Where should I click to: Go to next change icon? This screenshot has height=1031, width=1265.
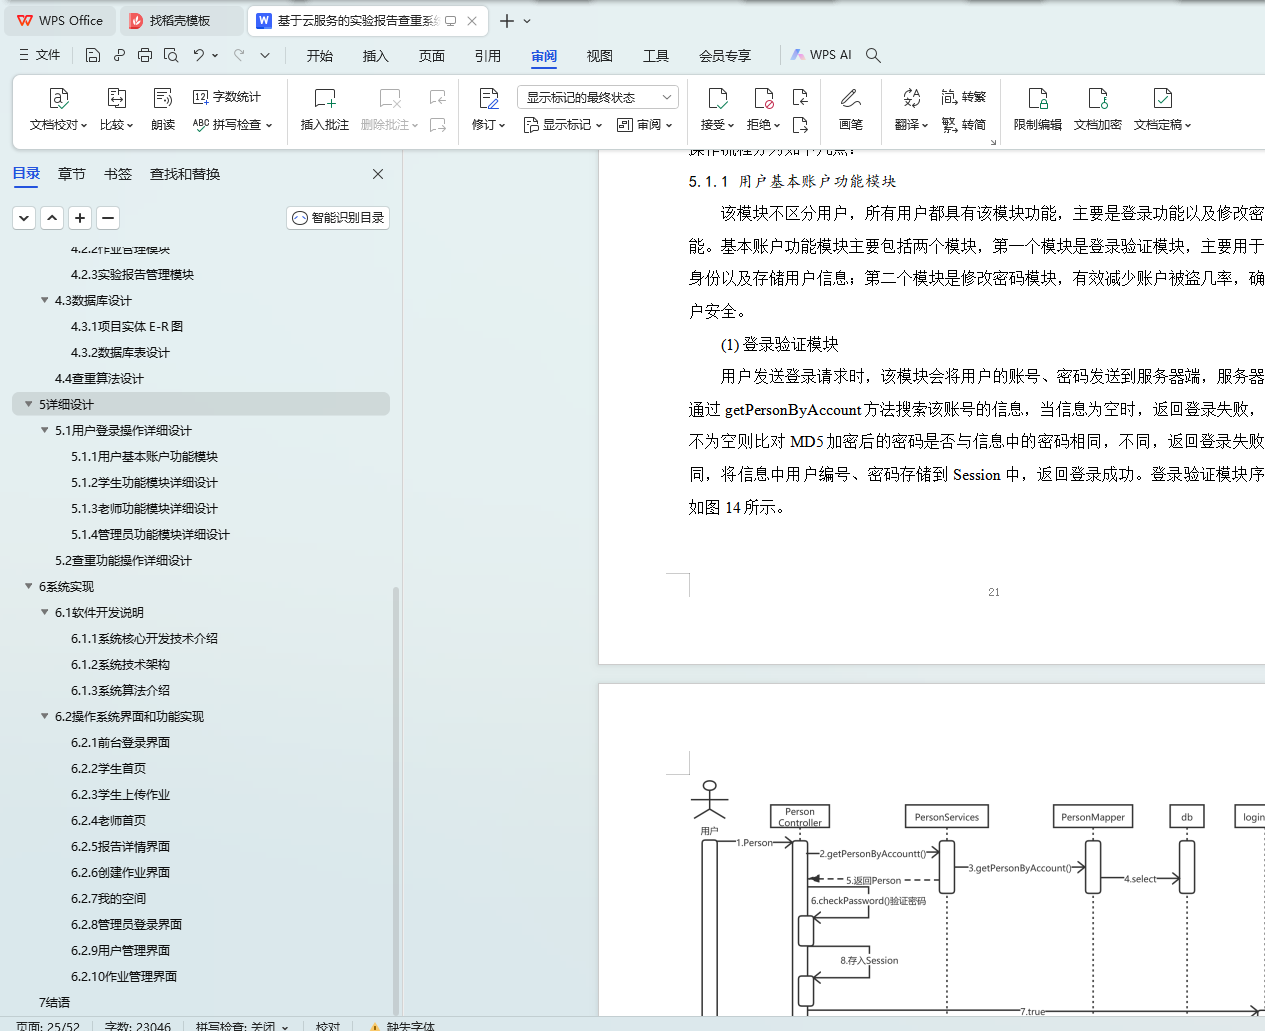(800, 125)
